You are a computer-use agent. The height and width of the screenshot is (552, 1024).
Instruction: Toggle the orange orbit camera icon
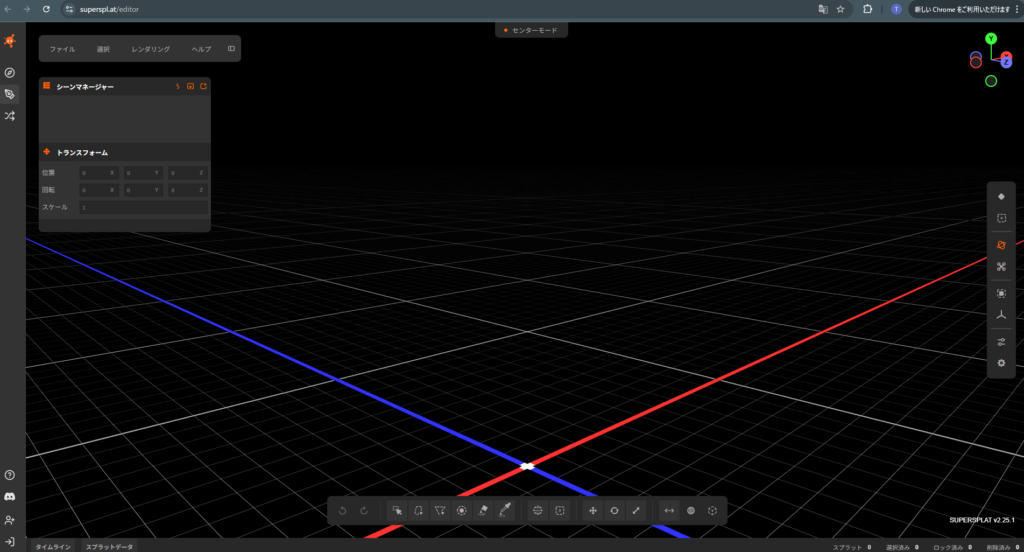[x=1001, y=245]
